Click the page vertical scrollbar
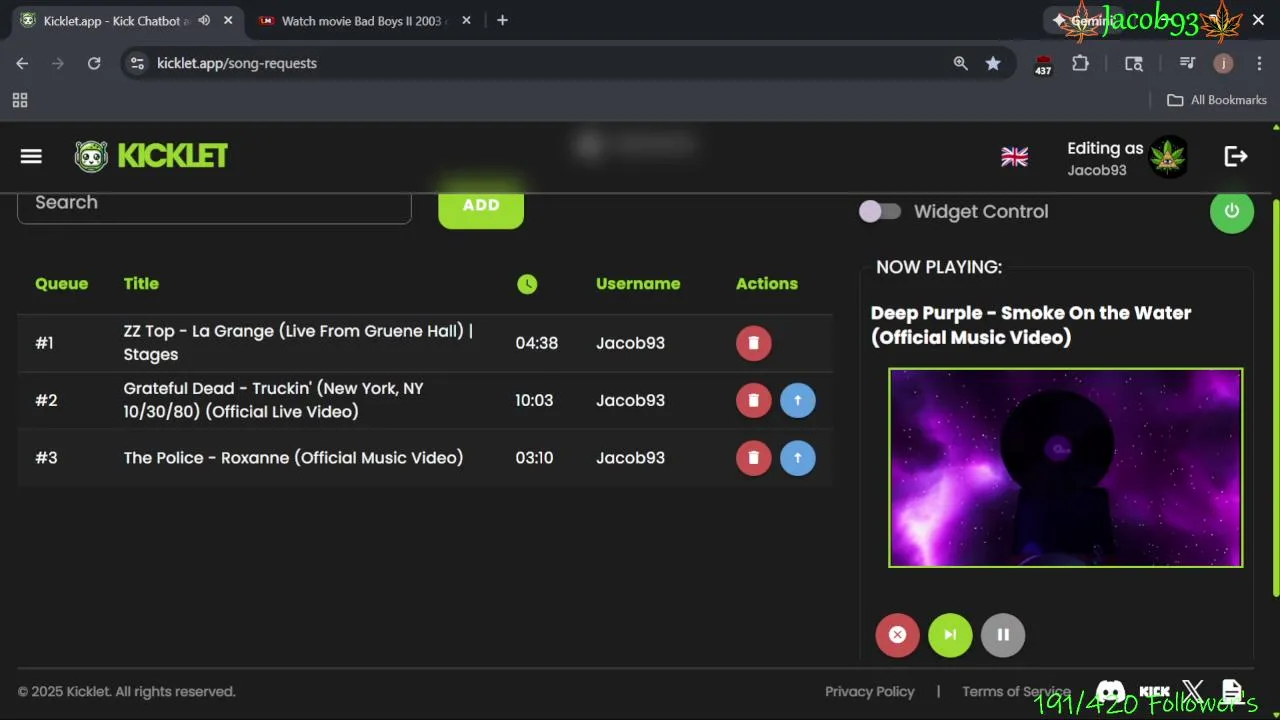The image size is (1280, 720). pyautogui.click(x=1275, y=400)
